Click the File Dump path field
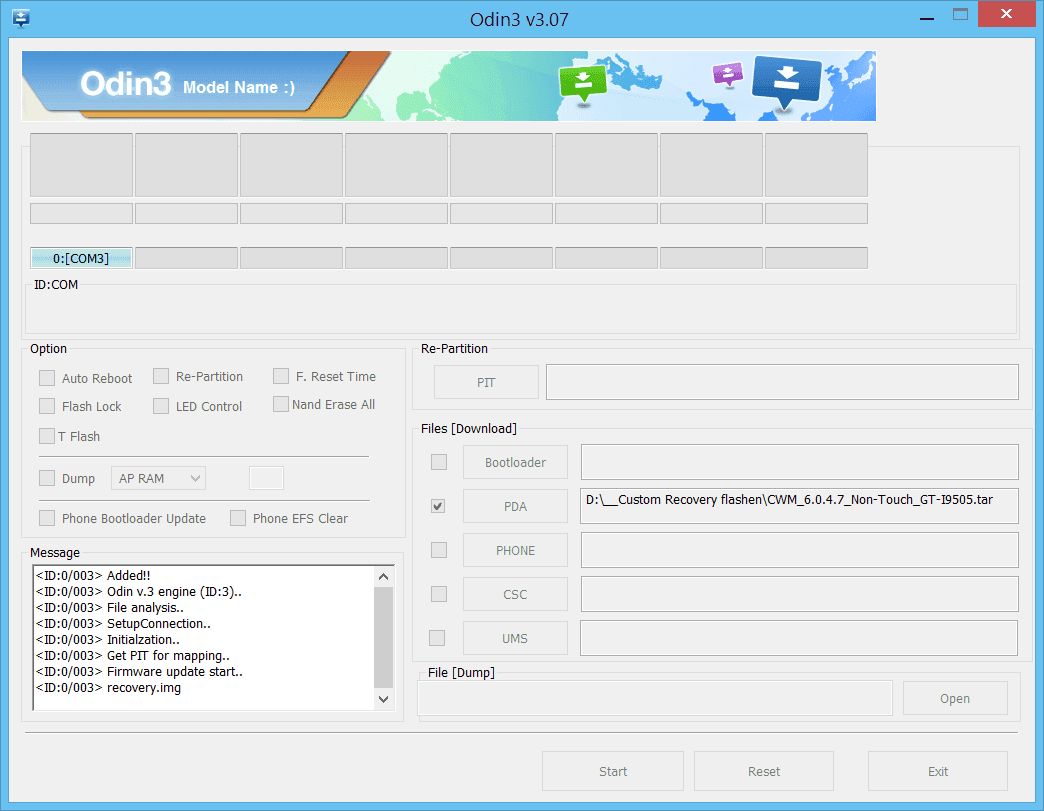This screenshot has width=1044, height=811. coord(654,698)
